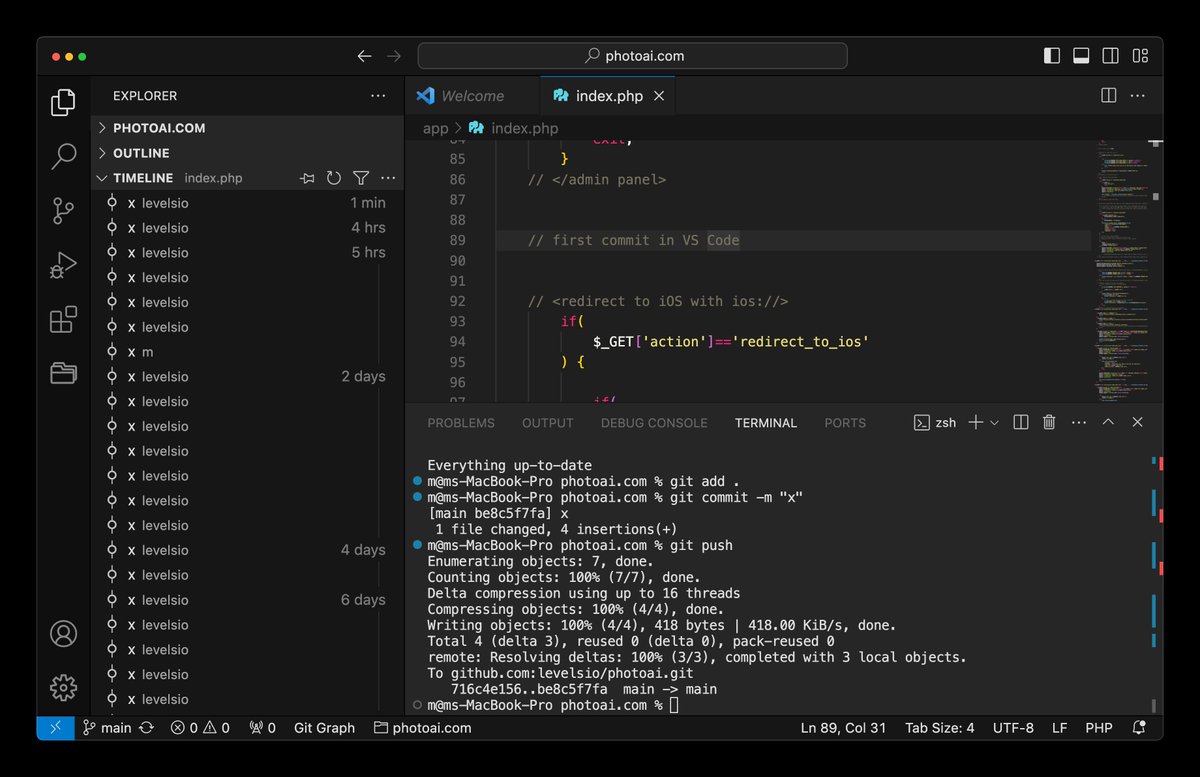Click main branch in status bar
This screenshot has height=777, width=1200.
click(107, 728)
